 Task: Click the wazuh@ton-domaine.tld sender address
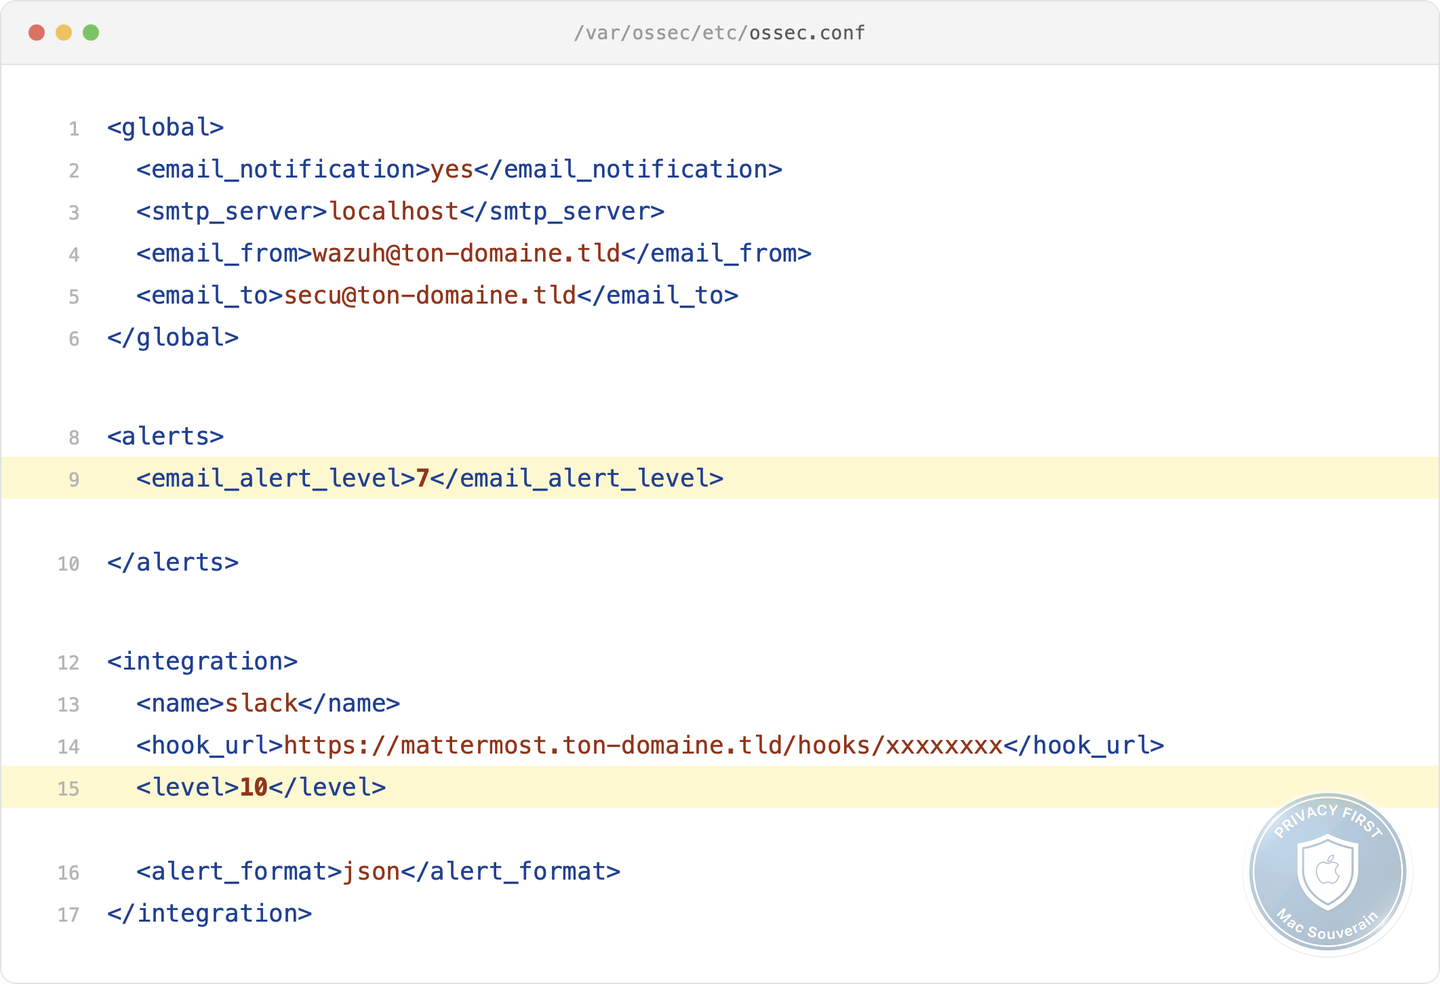(467, 254)
